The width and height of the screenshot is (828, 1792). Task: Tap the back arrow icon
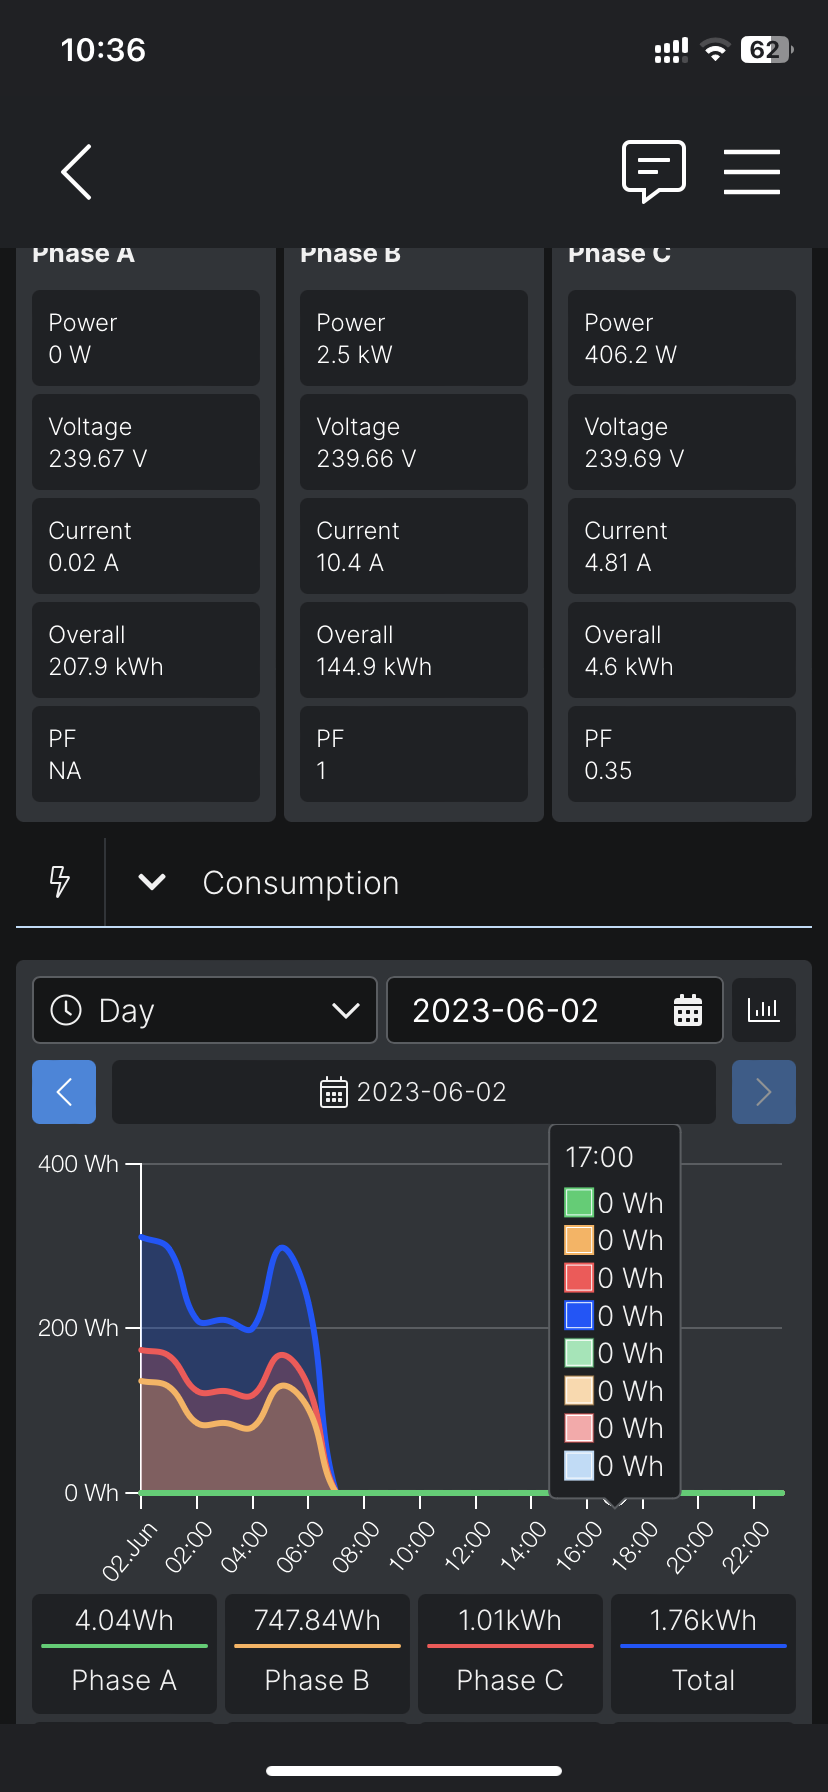click(77, 172)
